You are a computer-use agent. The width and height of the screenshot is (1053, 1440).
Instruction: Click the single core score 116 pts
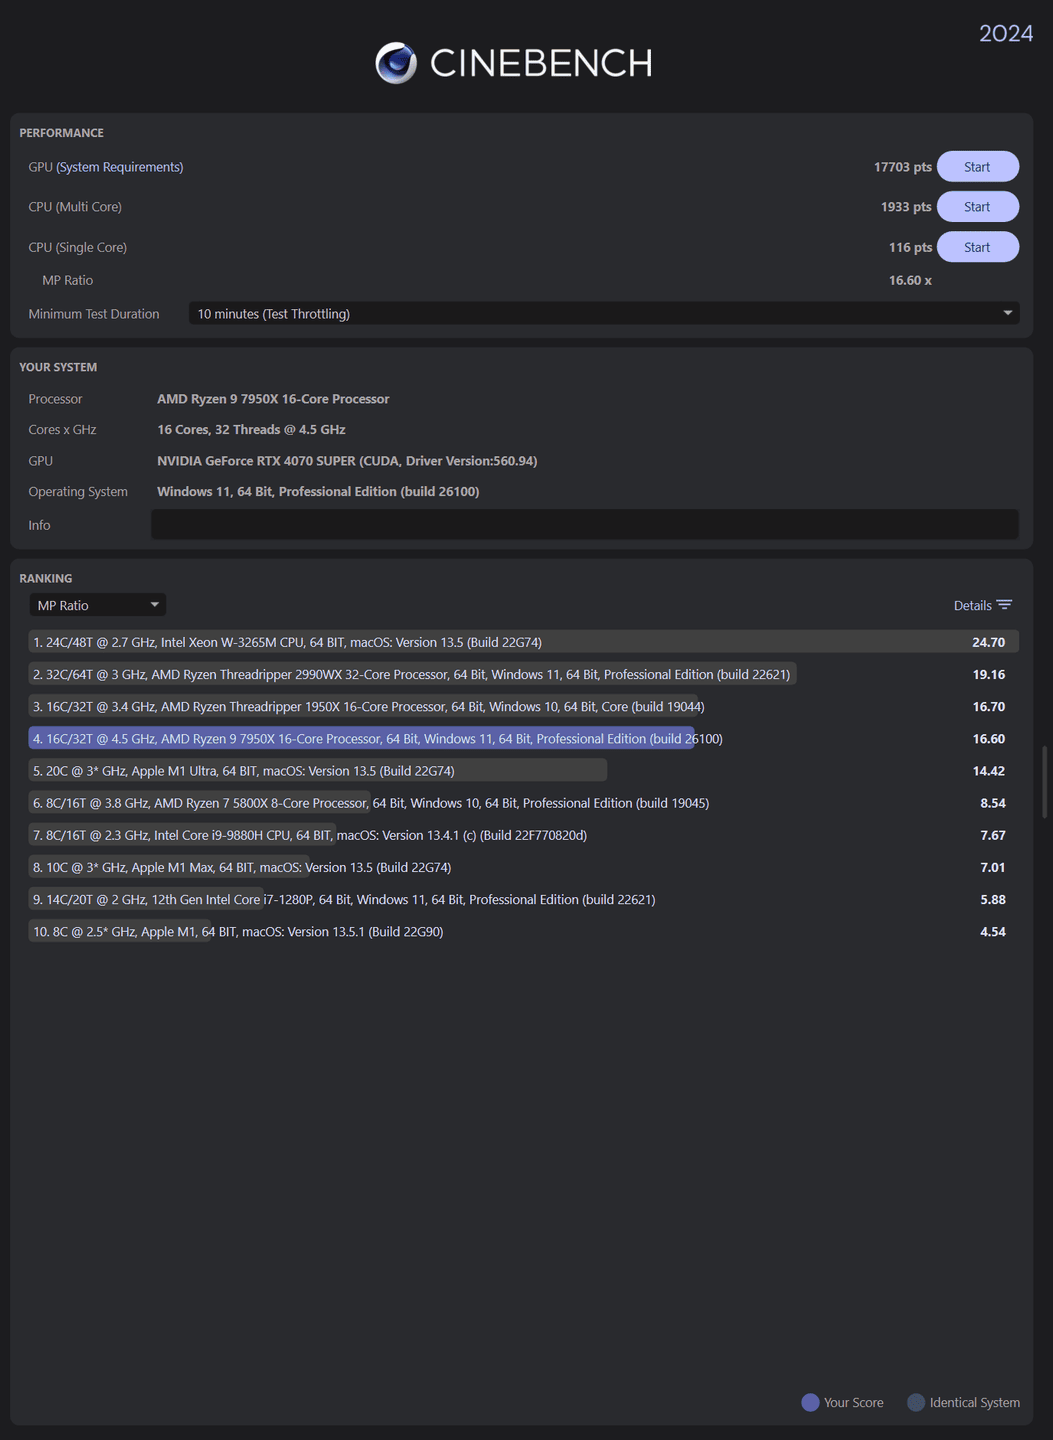click(910, 247)
